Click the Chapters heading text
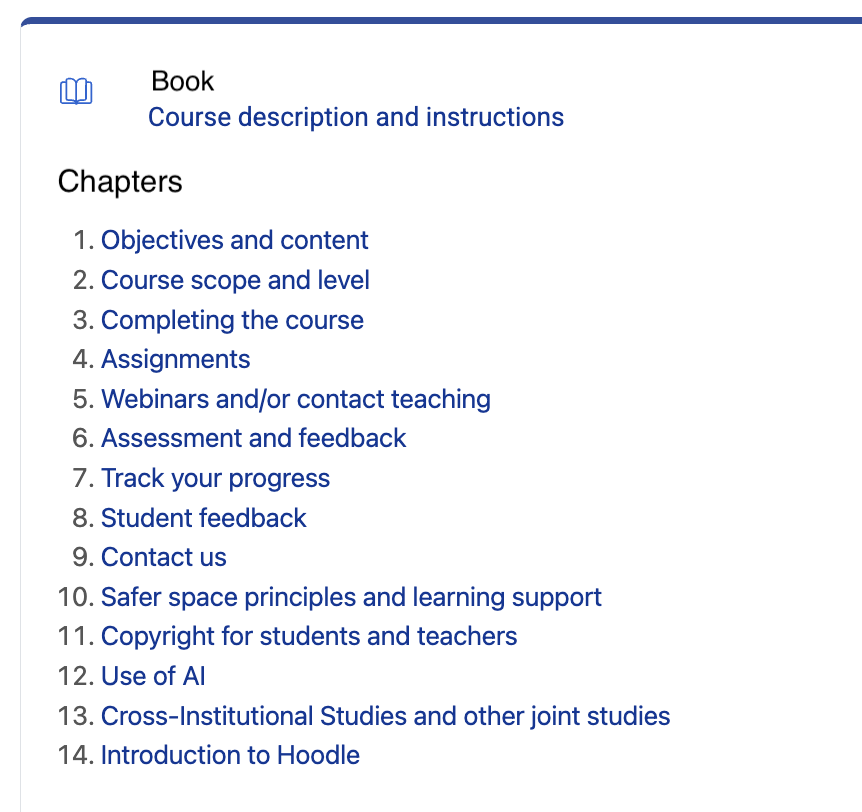Image resolution: width=862 pixels, height=812 pixels. coord(120,182)
